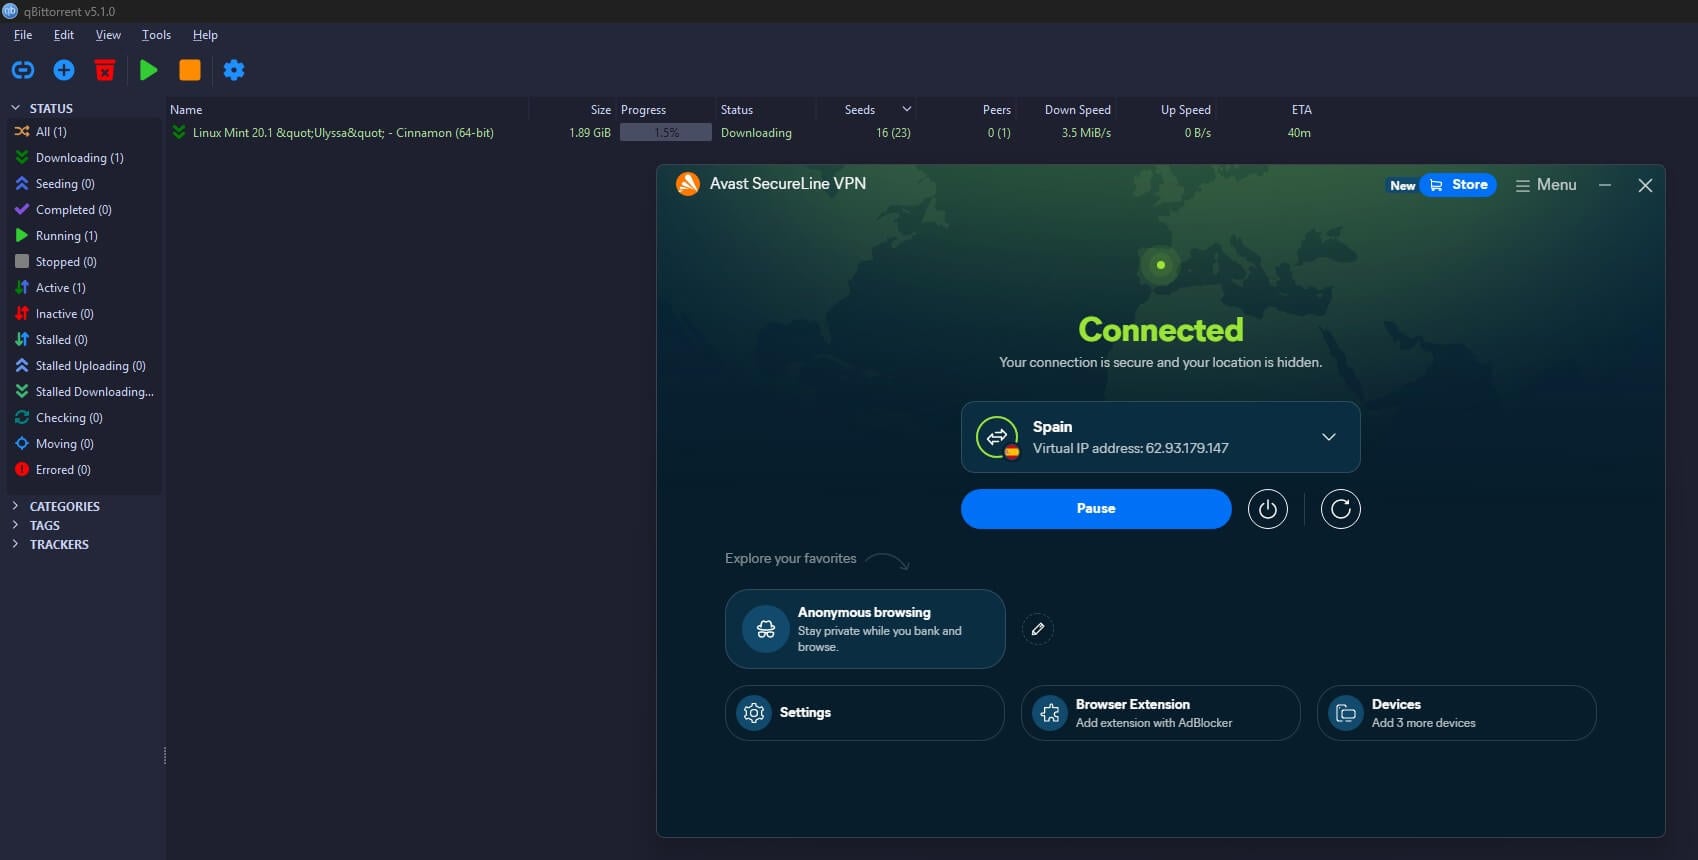The height and width of the screenshot is (860, 1698).
Task: Click the Add Torrent Link toolbar icon
Action: click(23, 70)
